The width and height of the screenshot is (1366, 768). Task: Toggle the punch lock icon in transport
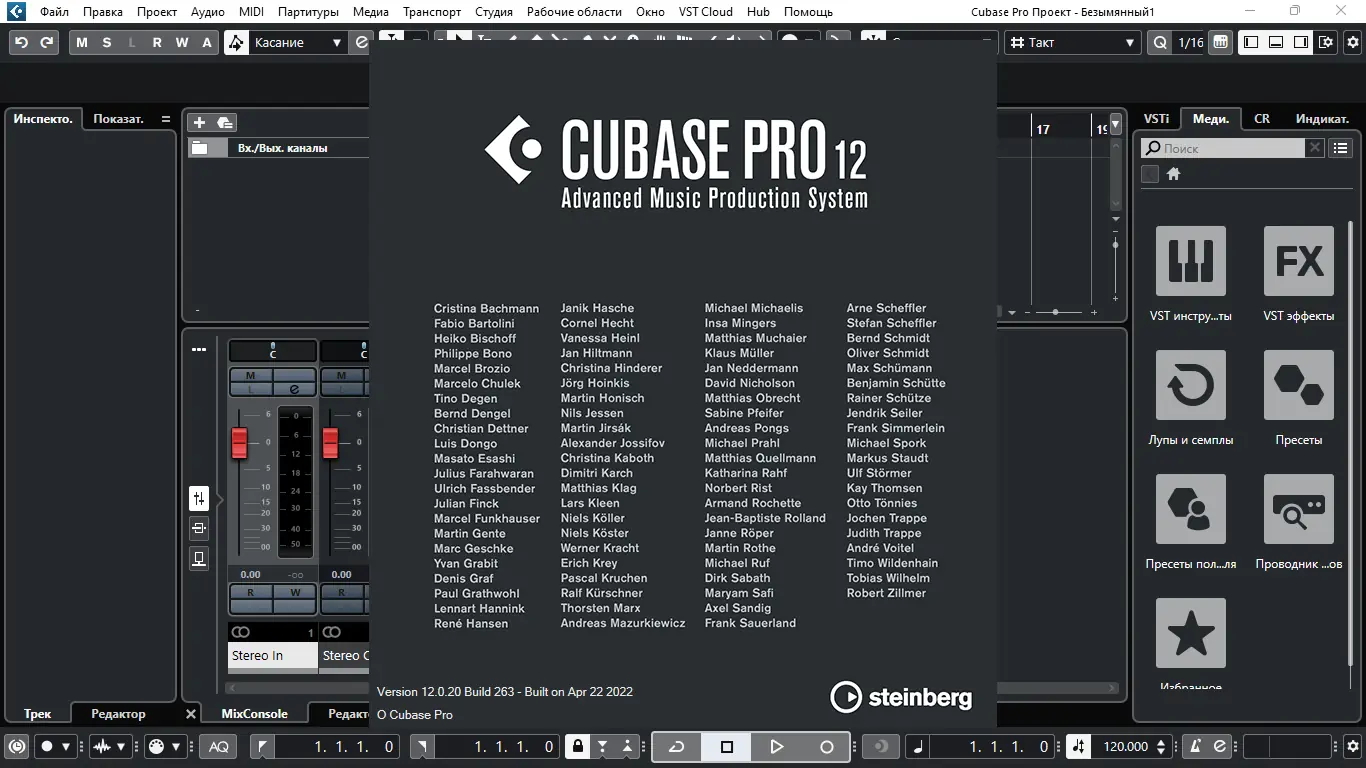pyautogui.click(x=577, y=747)
